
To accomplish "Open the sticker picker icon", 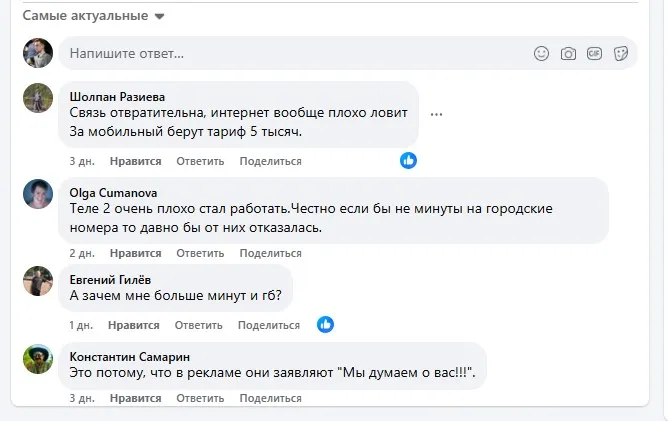I will 620,53.
